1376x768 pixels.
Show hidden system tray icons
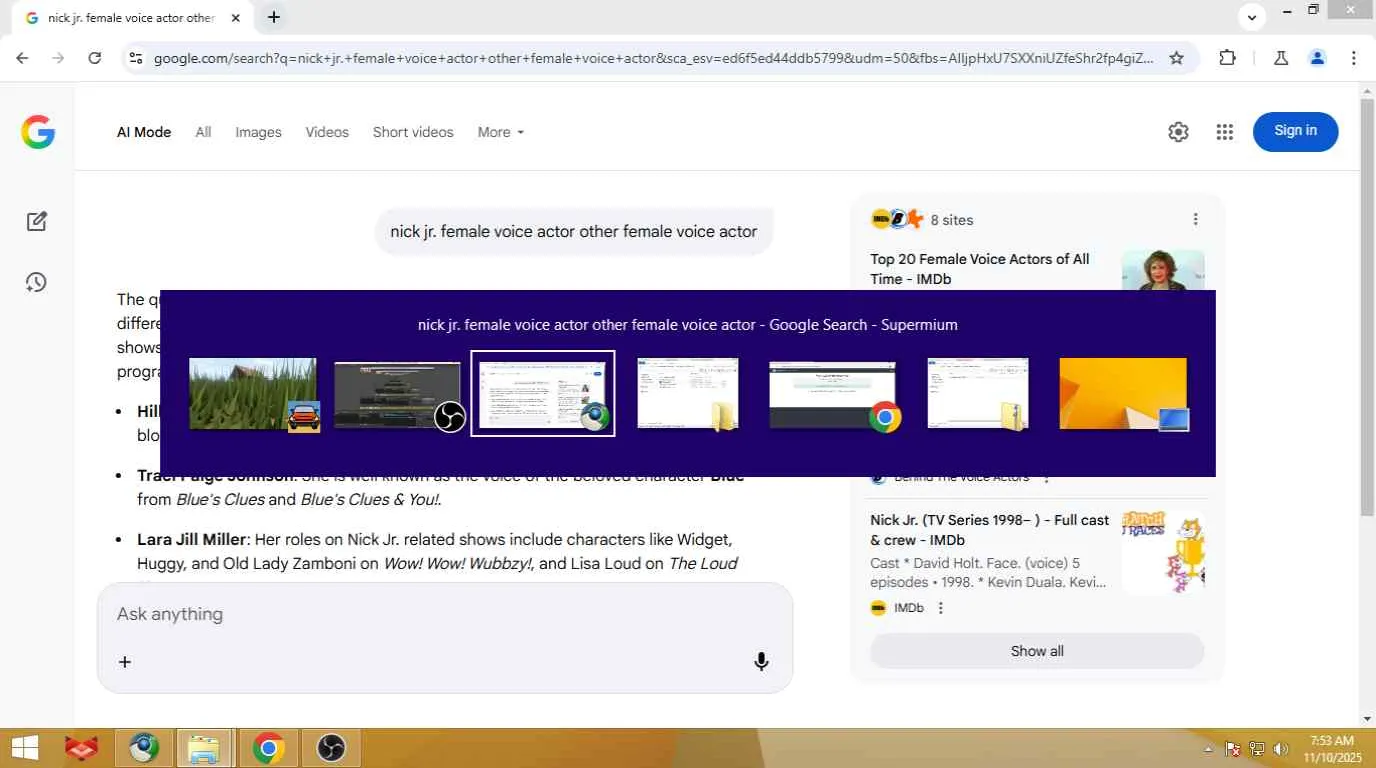(1209, 749)
